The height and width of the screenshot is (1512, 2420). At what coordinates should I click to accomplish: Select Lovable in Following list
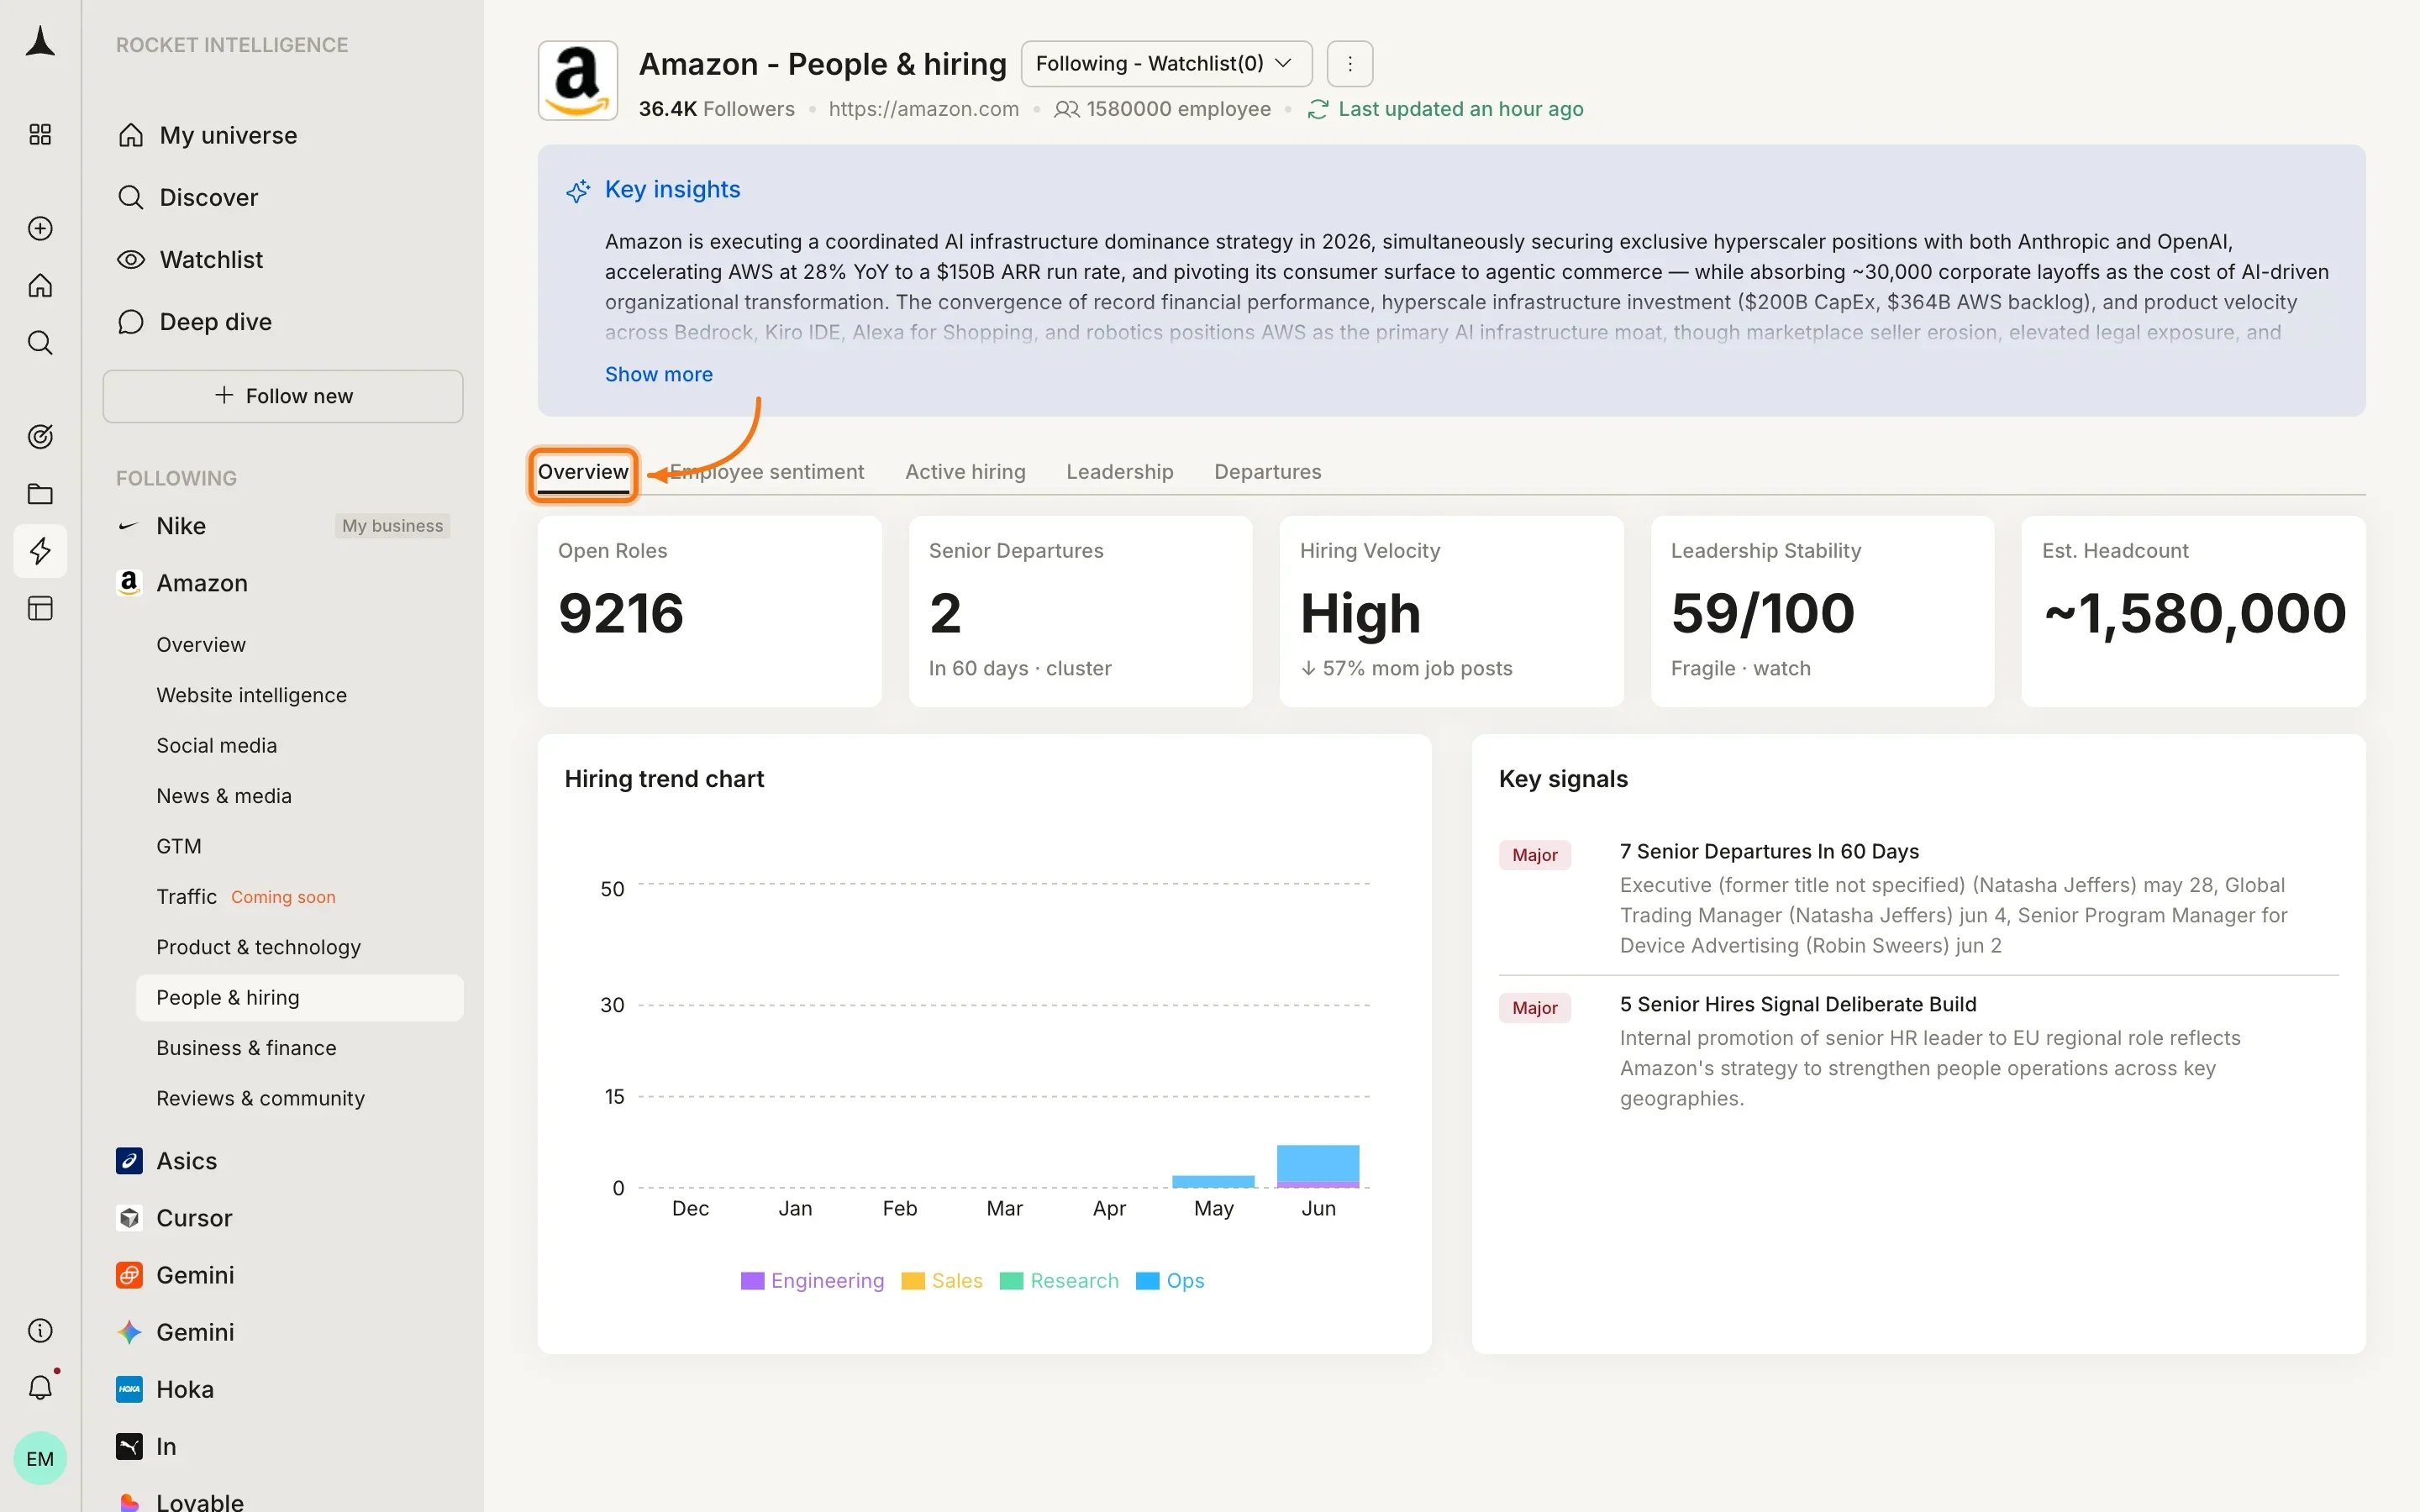(x=200, y=1501)
